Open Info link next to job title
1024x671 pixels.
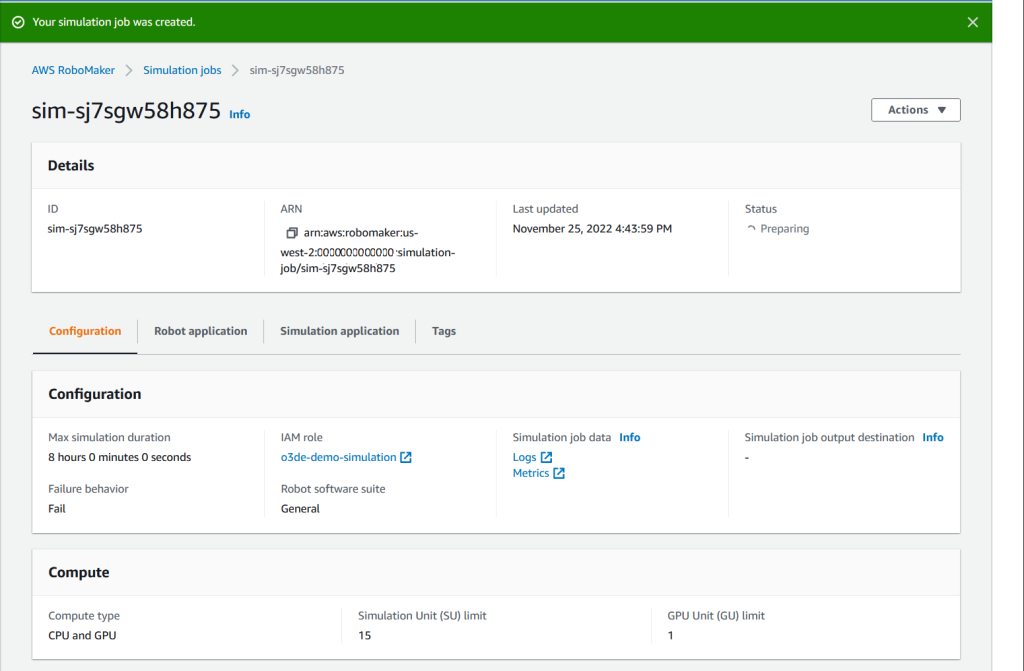pyautogui.click(x=240, y=114)
